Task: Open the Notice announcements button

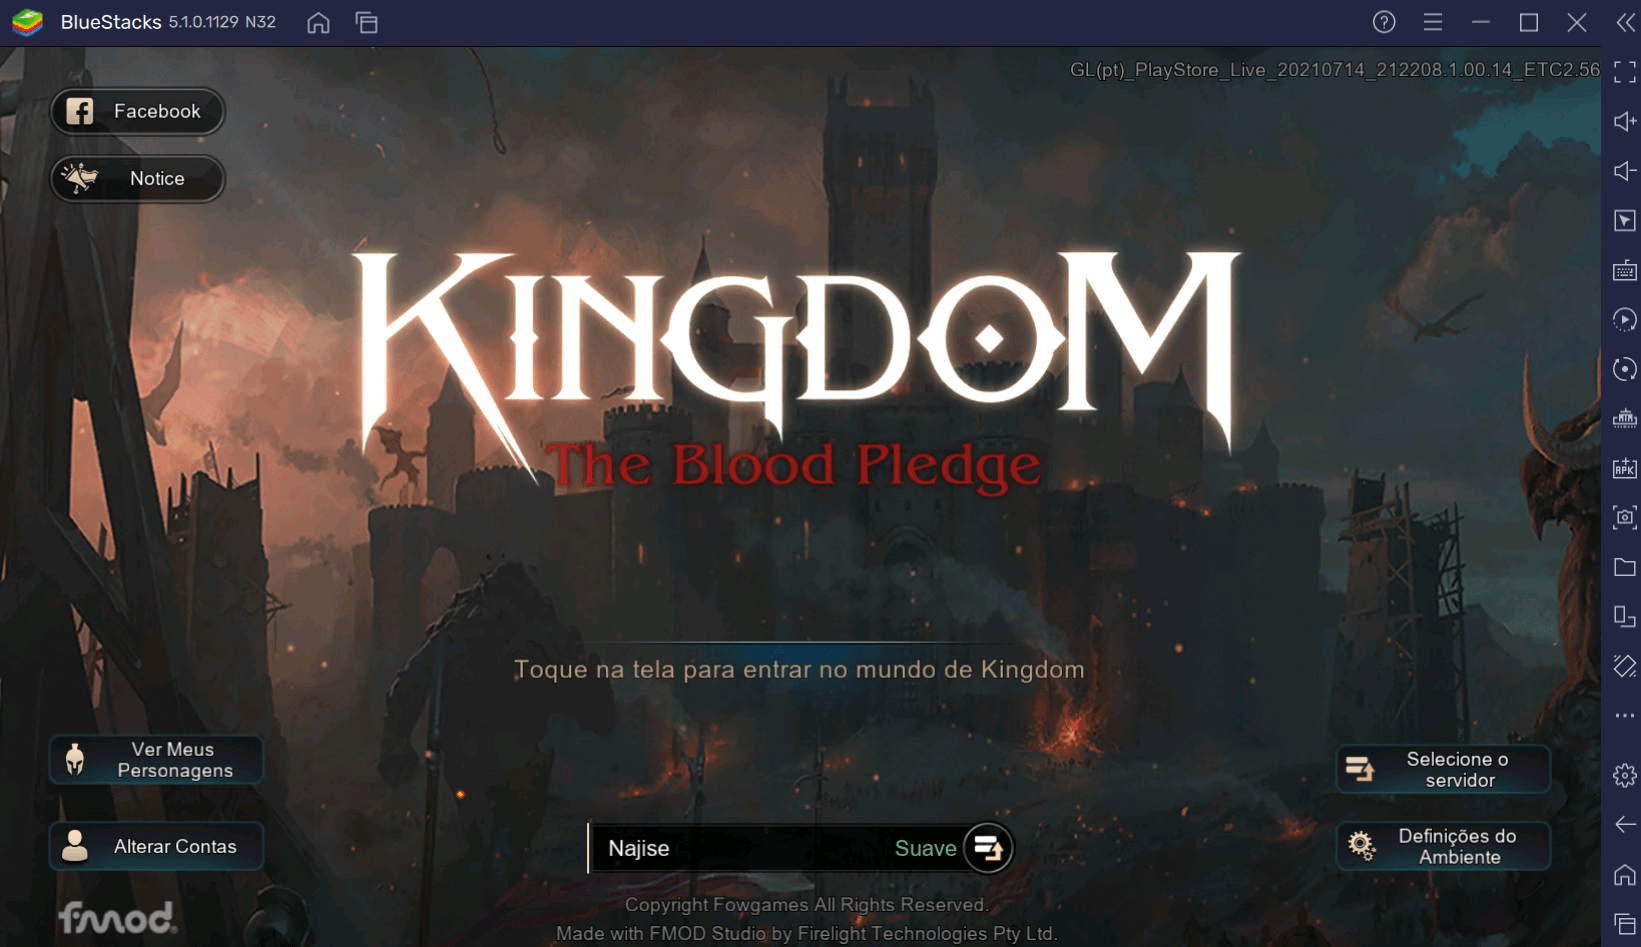Action: 138,179
